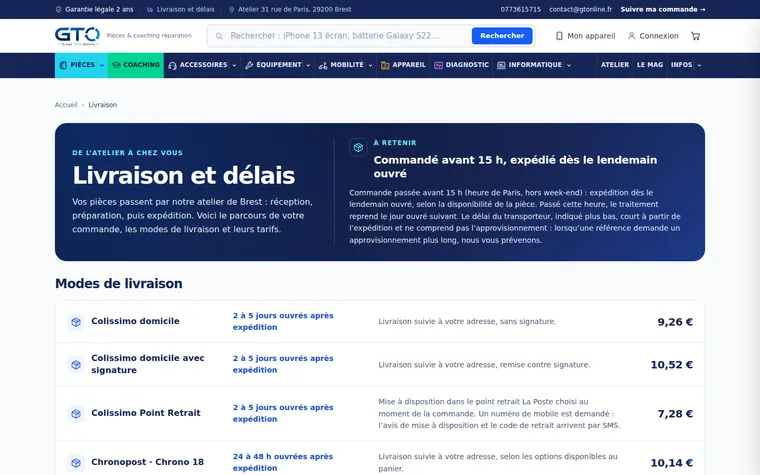Open the Infos menu item

681,65
